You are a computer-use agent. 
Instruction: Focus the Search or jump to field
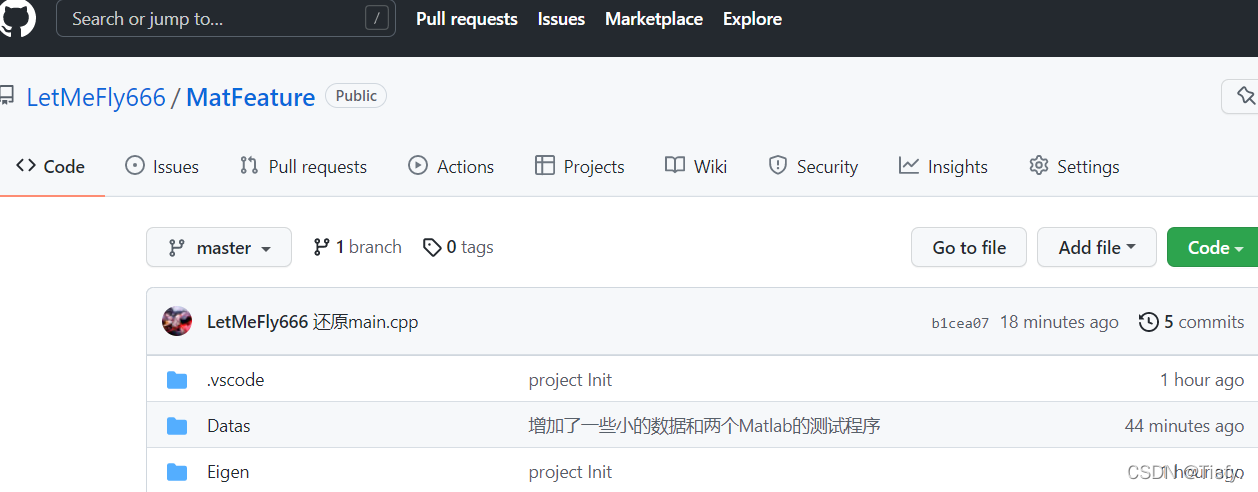[226, 19]
